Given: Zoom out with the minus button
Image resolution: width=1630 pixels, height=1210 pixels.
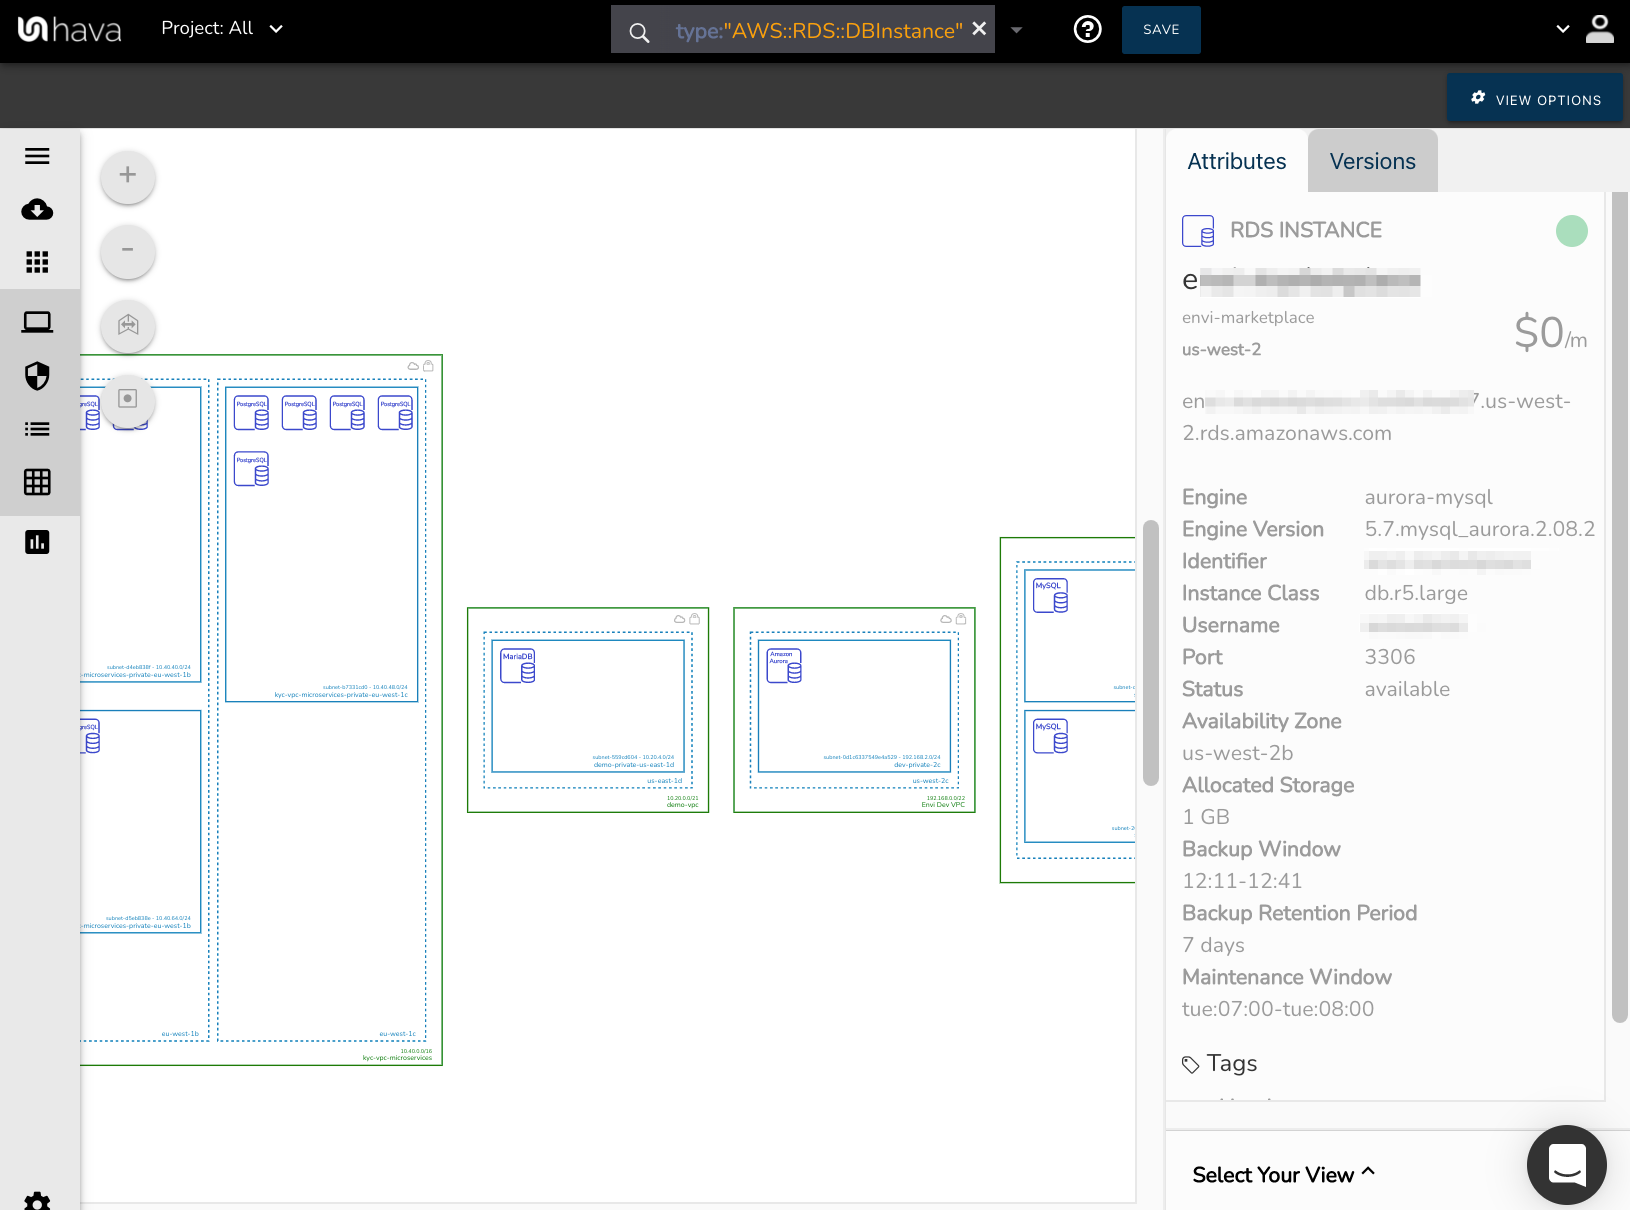Looking at the screenshot, I should [x=128, y=250].
